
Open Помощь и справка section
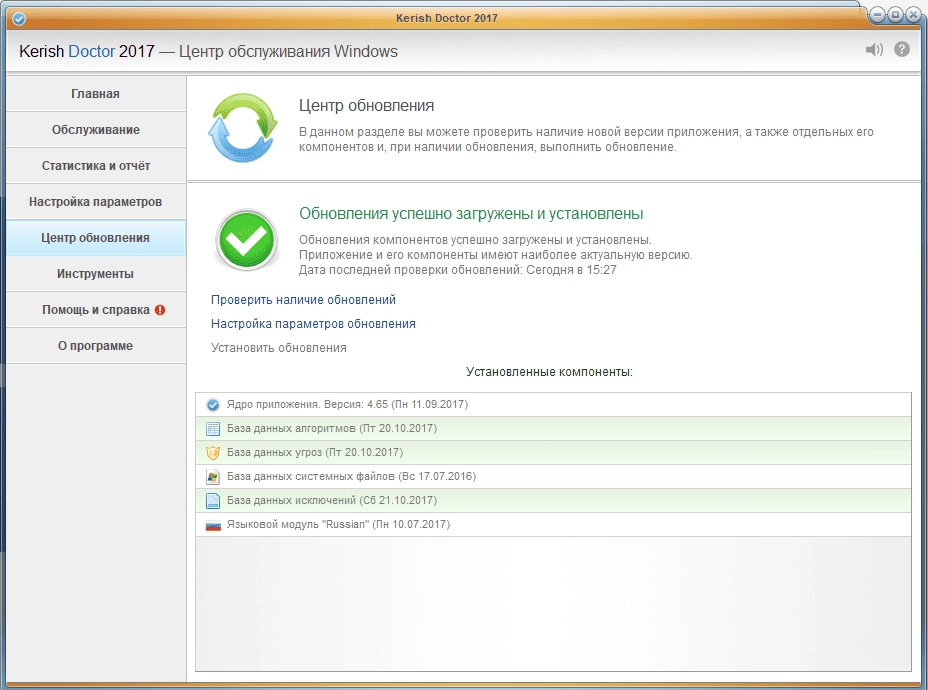click(x=96, y=309)
